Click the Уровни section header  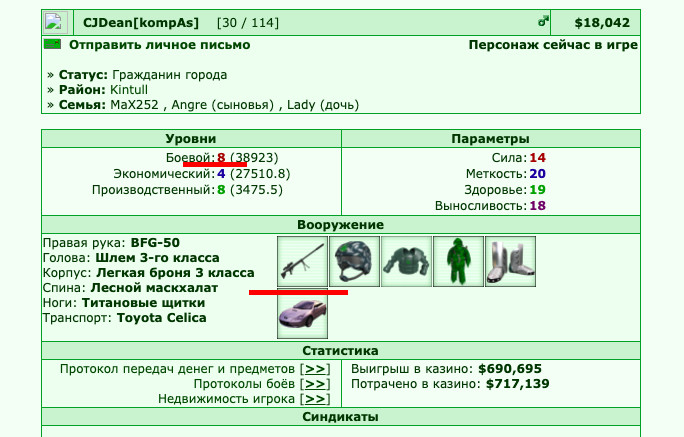coord(191,139)
